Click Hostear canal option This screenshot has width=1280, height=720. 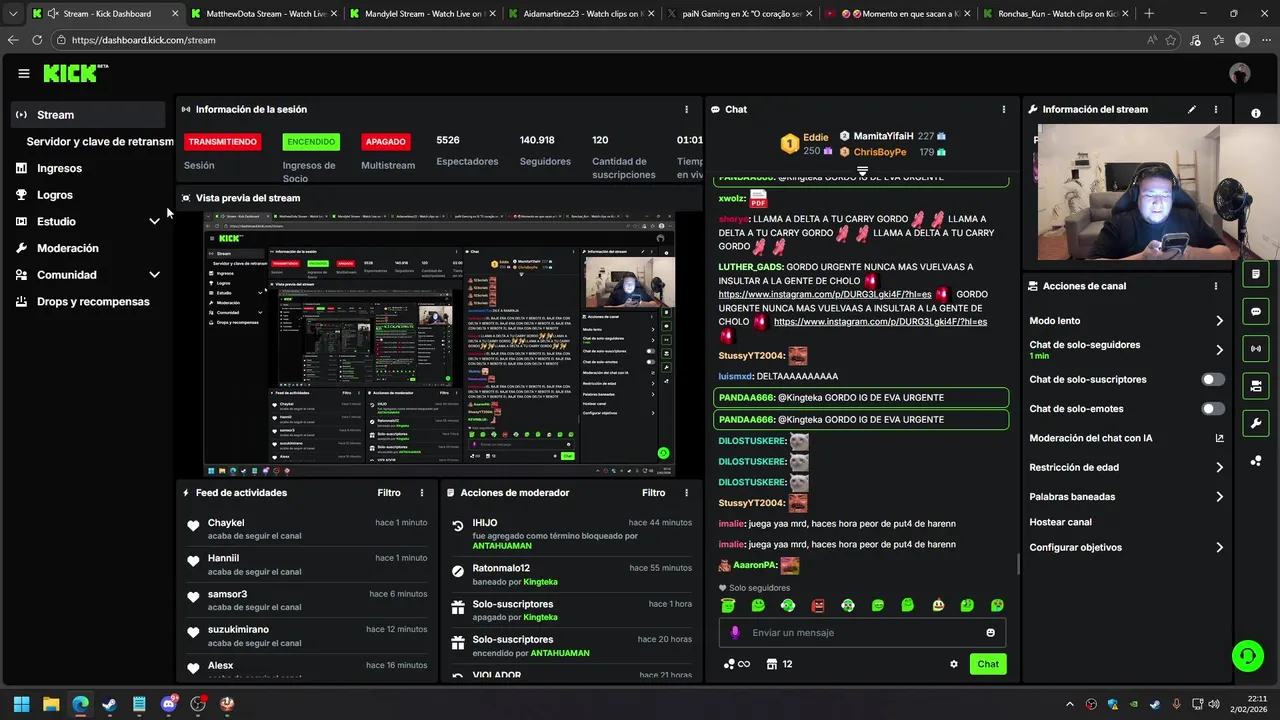pos(1060,522)
